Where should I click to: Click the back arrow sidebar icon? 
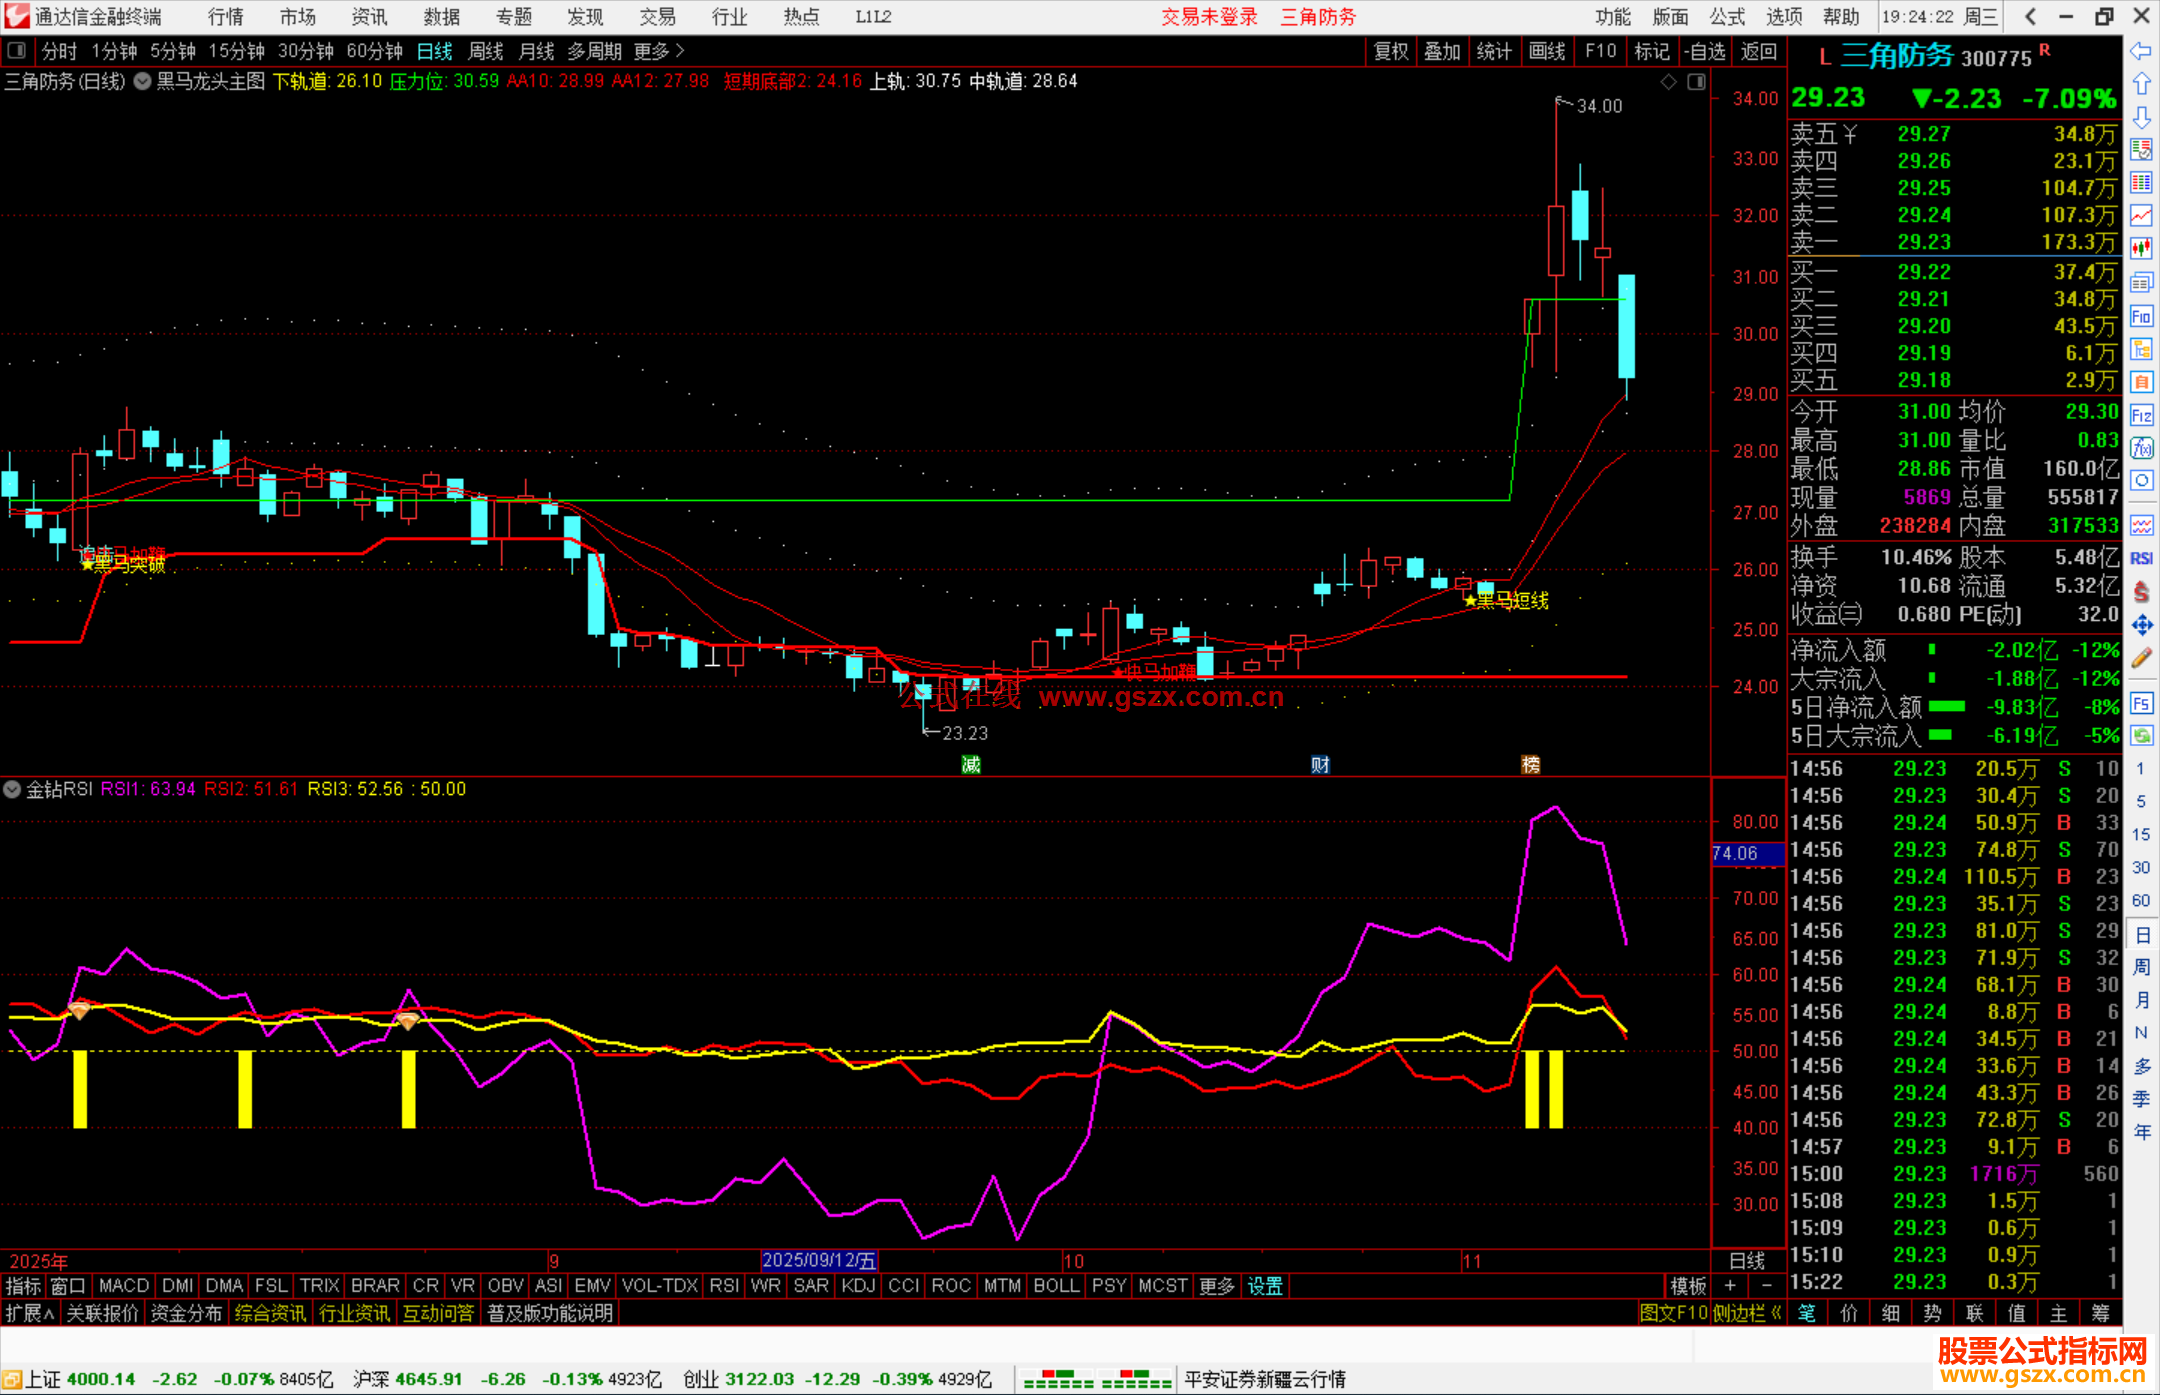tap(2141, 51)
